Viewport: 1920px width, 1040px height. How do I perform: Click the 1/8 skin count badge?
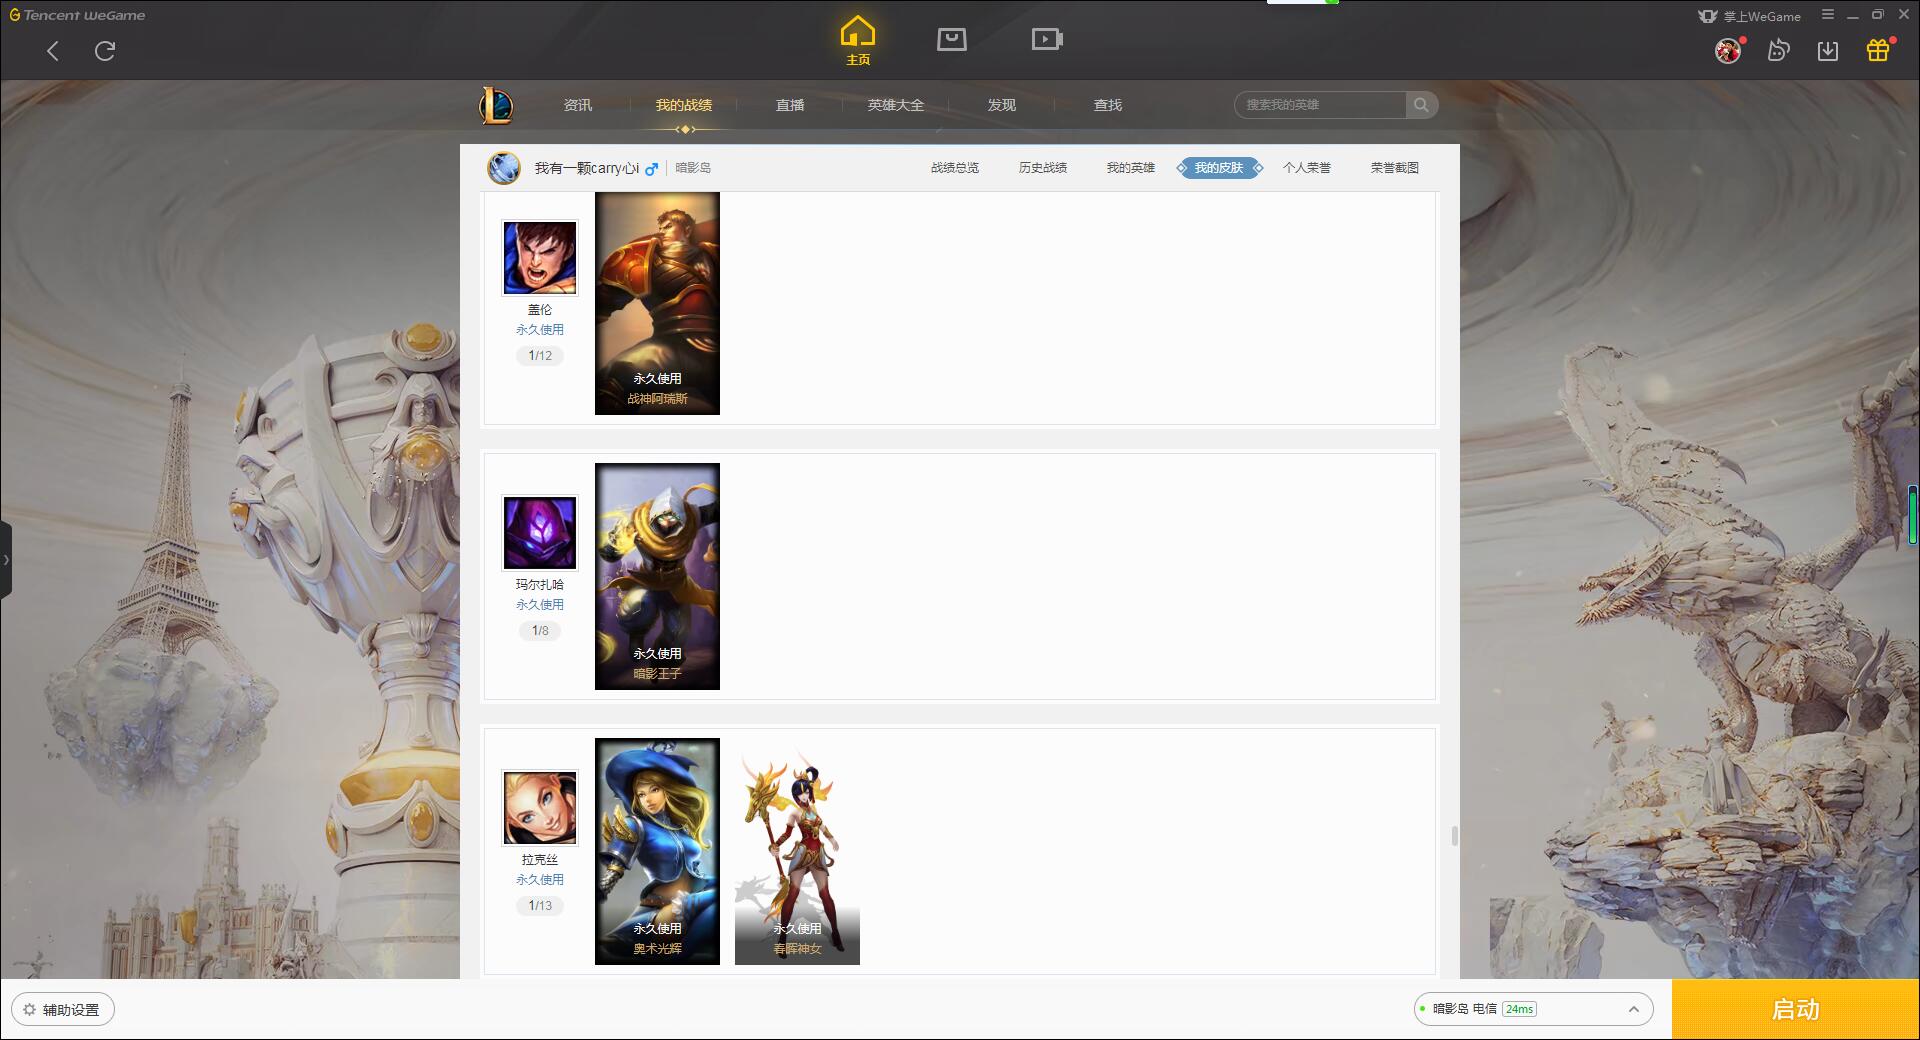pyautogui.click(x=540, y=631)
